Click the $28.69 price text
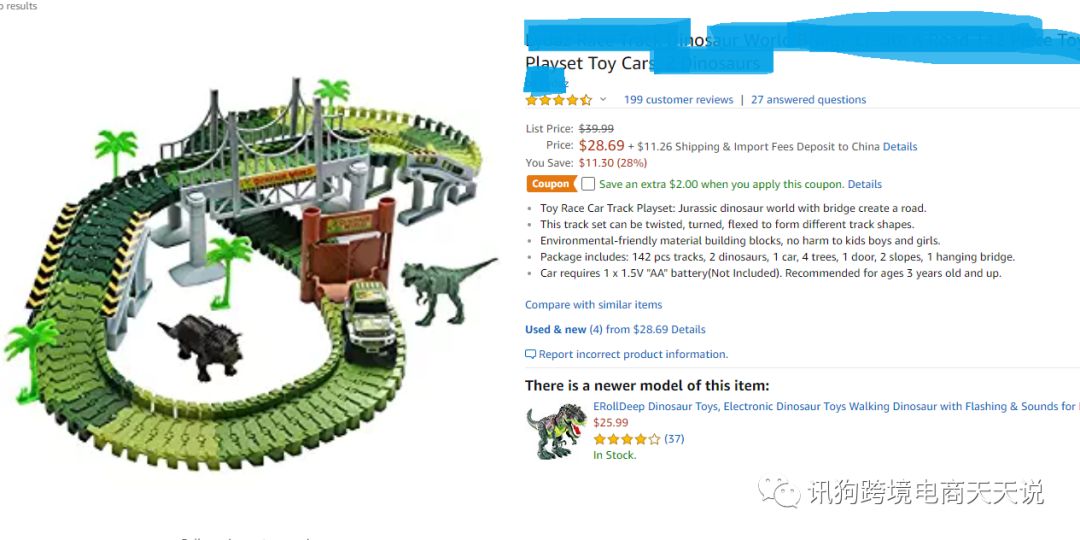Viewport: 1080px width, 540px height. 601,146
